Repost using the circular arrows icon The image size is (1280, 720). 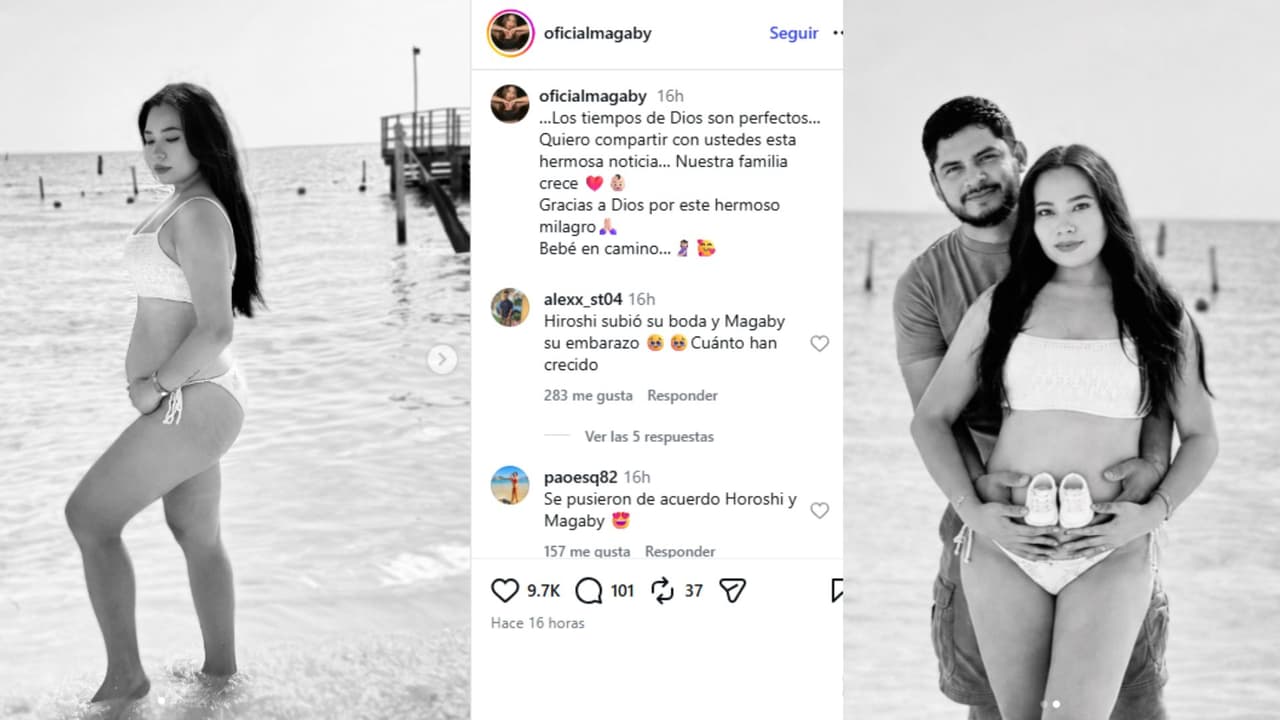coord(662,591)
